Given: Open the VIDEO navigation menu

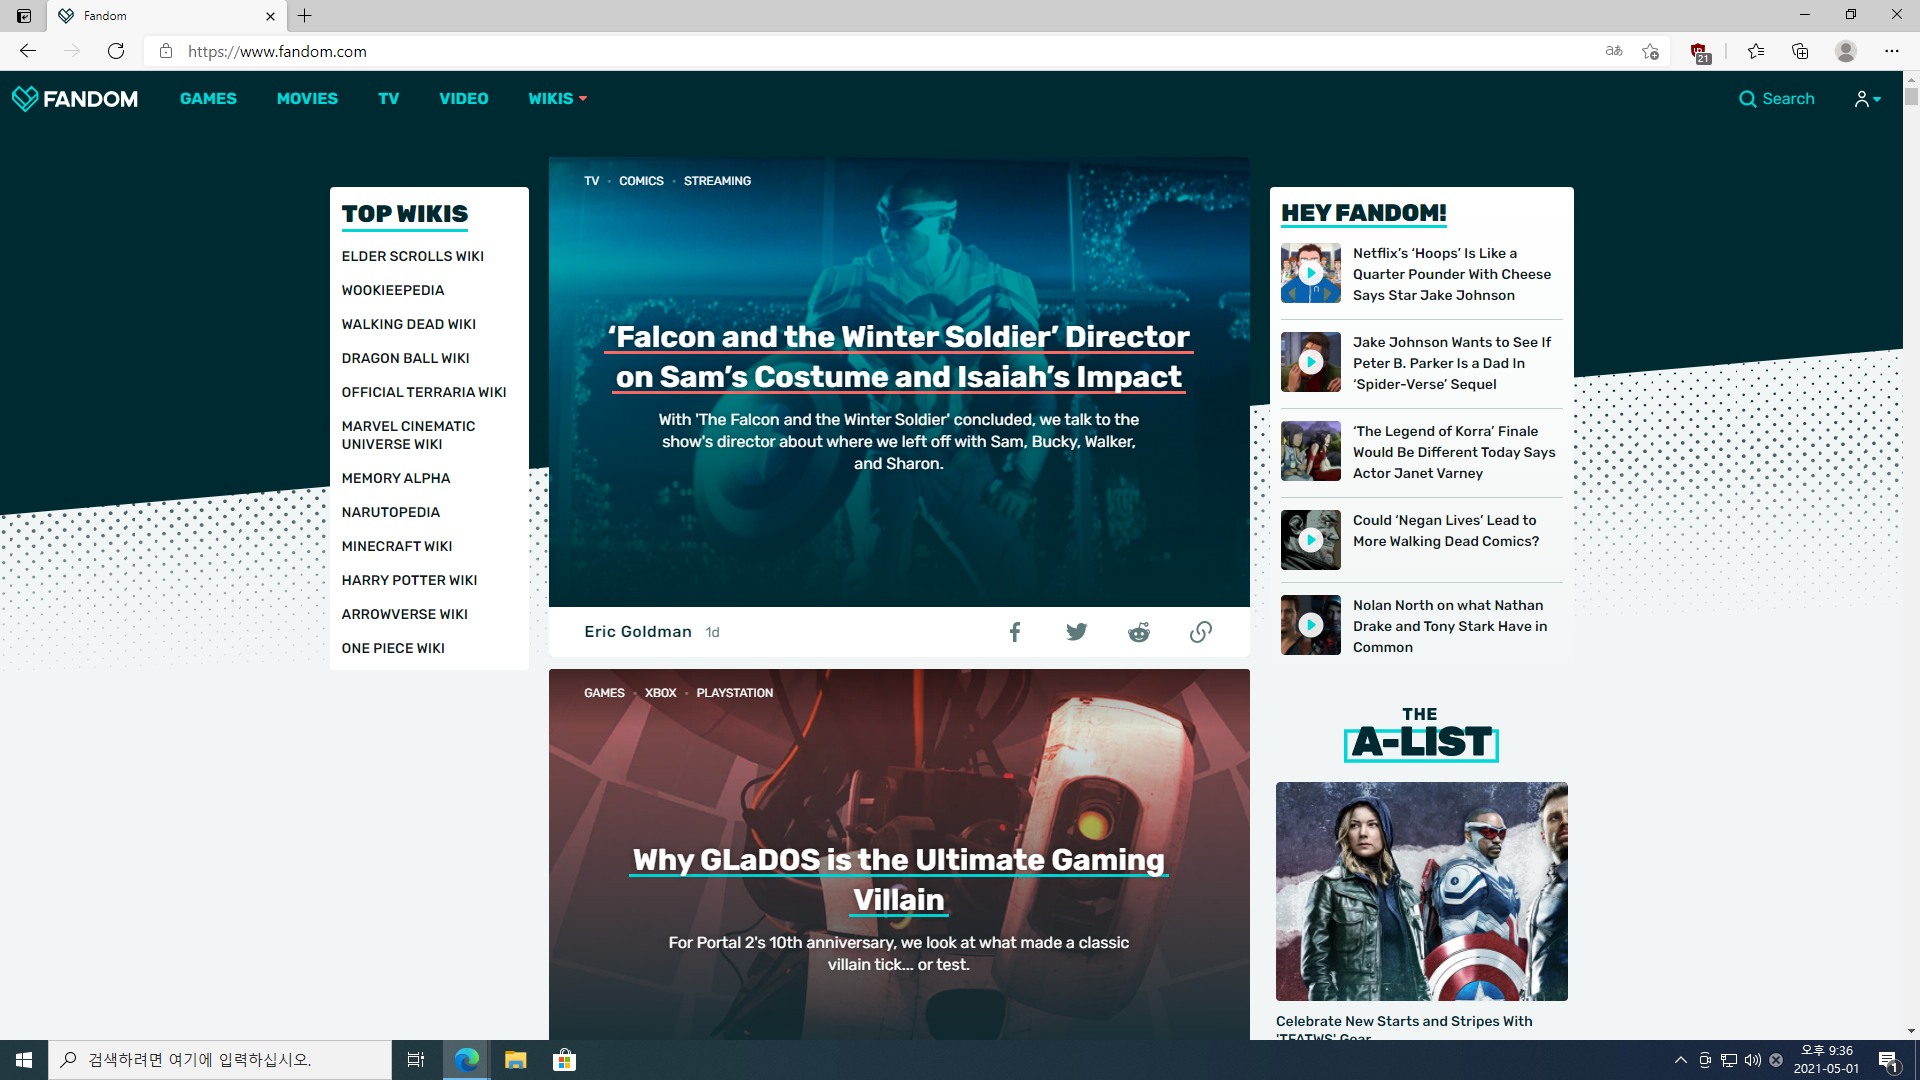Looking at the screenshot, I should point(464,98).
